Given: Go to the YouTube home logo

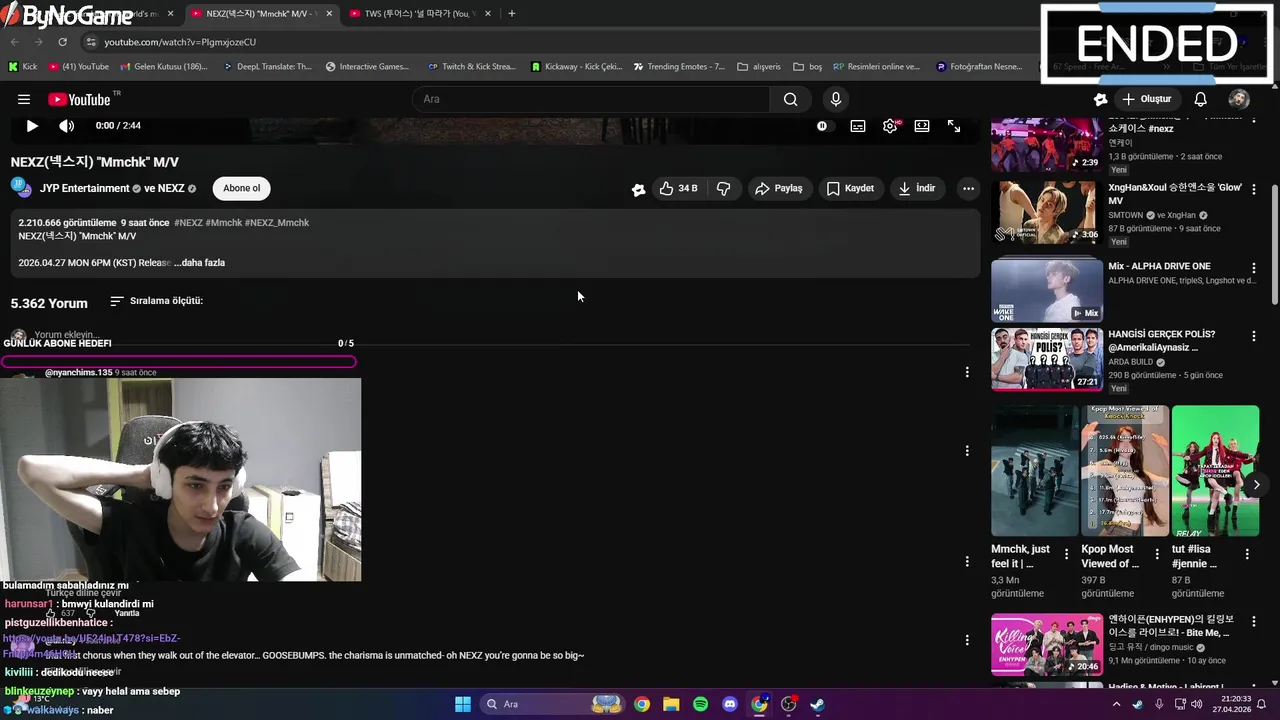Looking at the screenshot, I should pyautogui.click(x=78, y=99).
